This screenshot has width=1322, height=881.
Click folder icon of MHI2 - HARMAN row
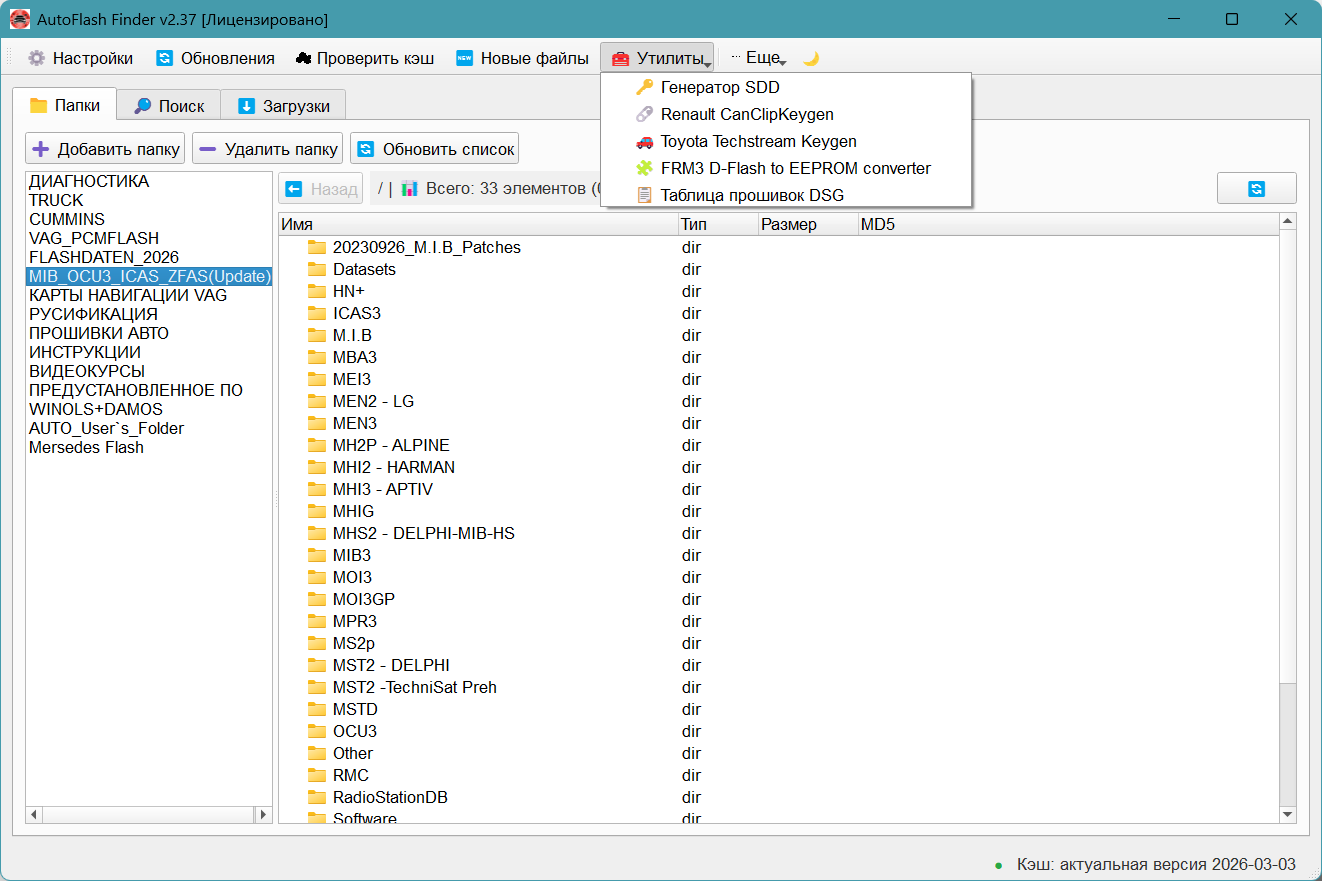pos(317,467)
